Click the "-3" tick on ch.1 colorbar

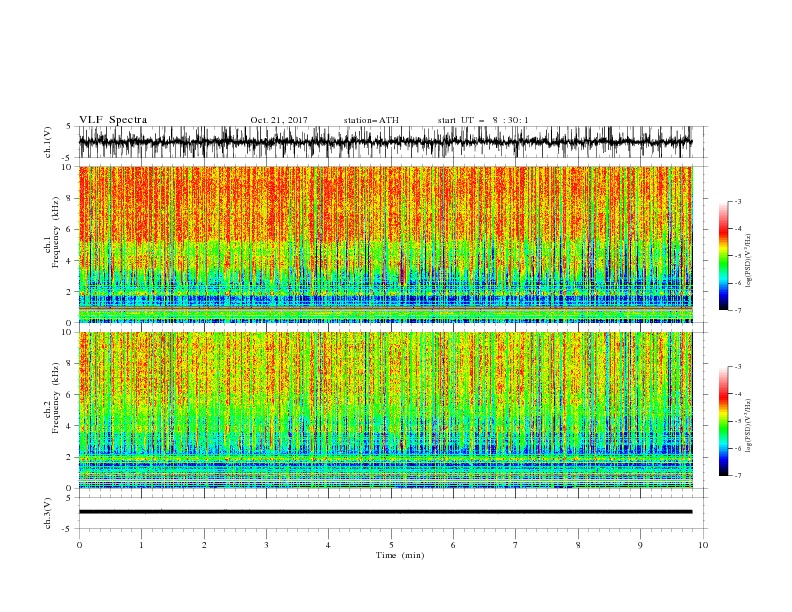pyautogui.click(x=737, y=201)
